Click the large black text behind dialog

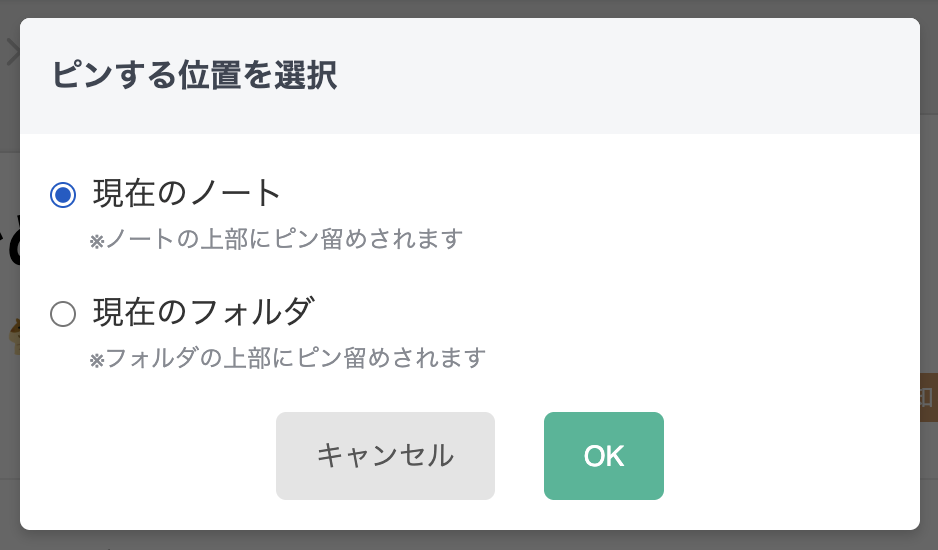(x=9, y=240)
